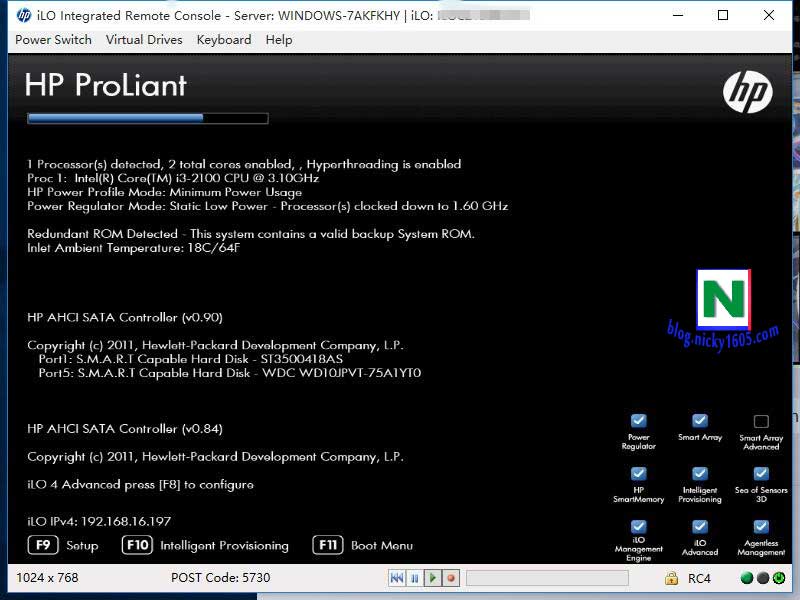Toggle the iLO Management Engine checkbox
Image resolution: width=800 pixels, height=600 pixels.
tap(639, 527)
